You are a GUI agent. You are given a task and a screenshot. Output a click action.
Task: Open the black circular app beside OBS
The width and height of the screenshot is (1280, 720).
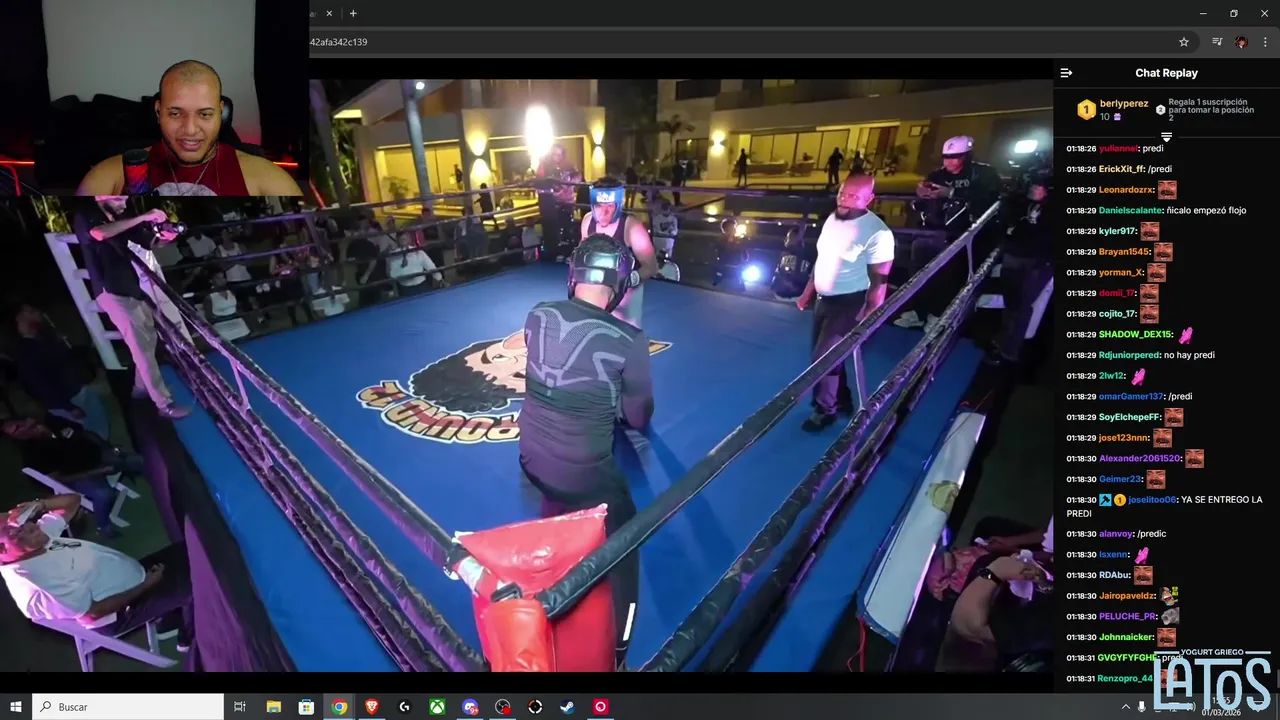click(x=535, y=707)
